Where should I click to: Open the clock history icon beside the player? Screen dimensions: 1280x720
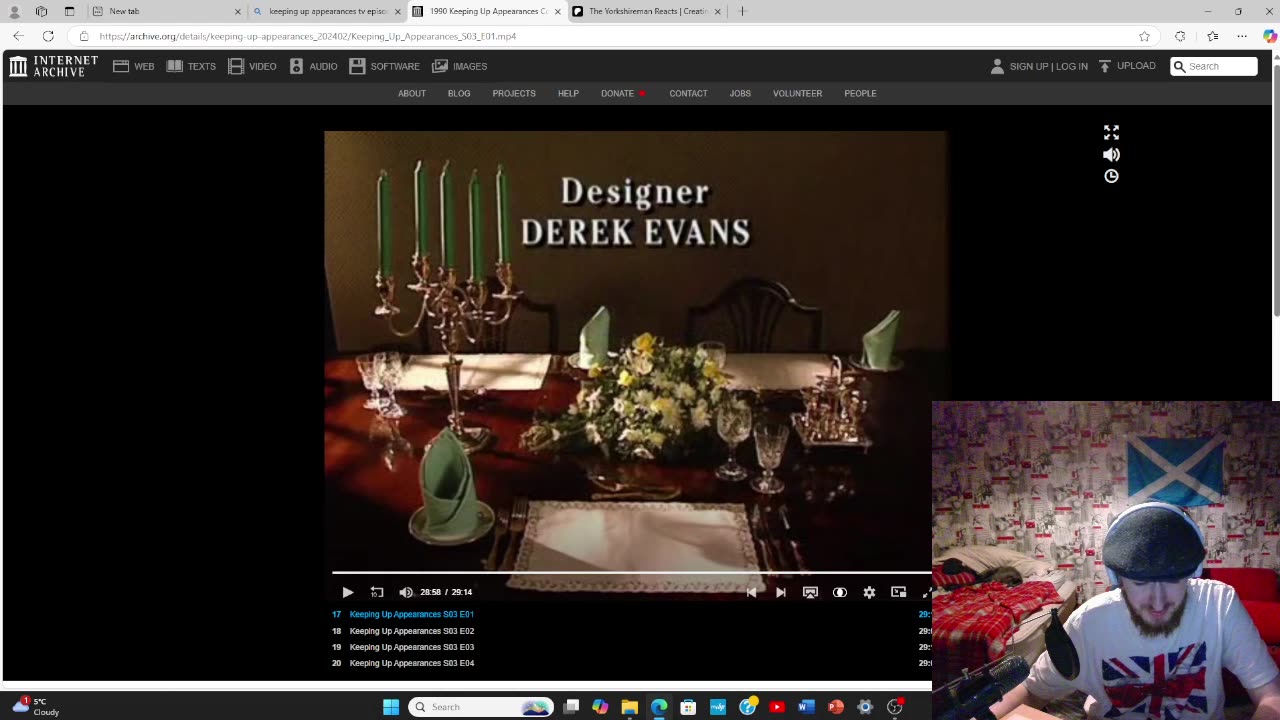[x=1111, y=176]
